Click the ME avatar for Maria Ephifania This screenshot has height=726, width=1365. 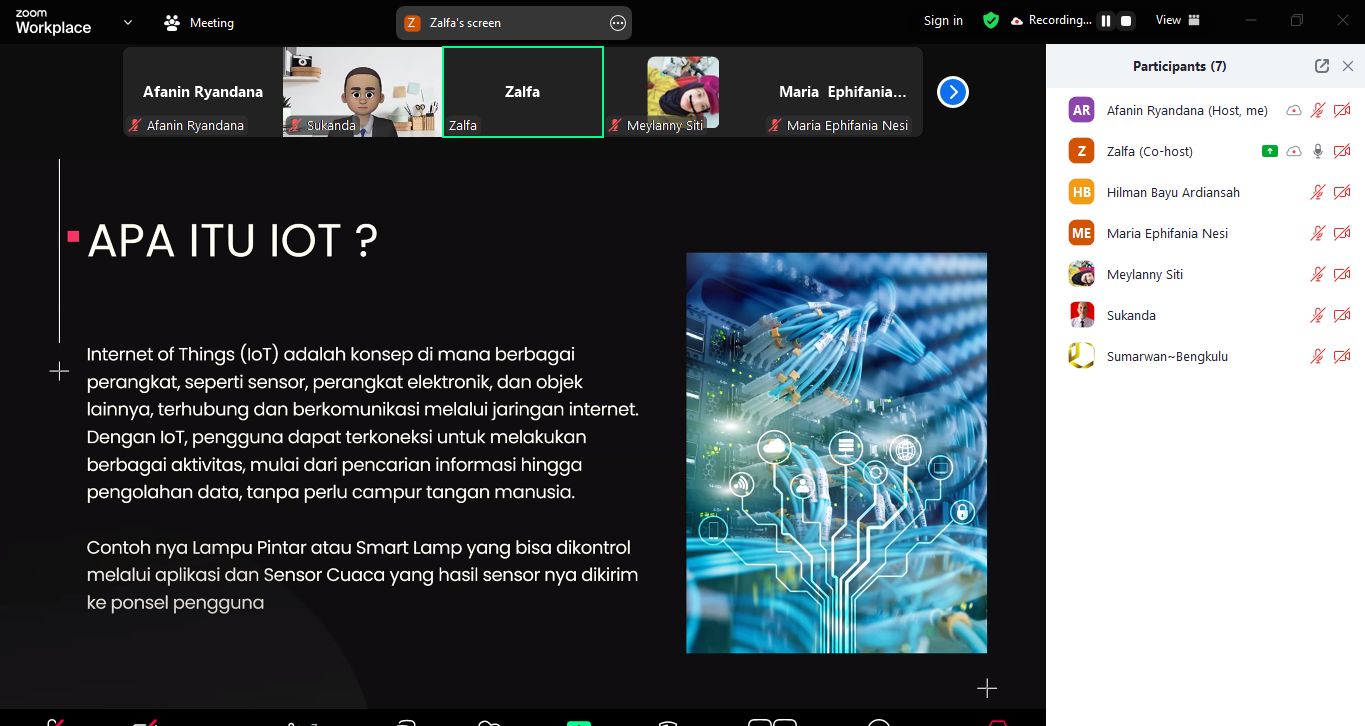pos(1081,233)
